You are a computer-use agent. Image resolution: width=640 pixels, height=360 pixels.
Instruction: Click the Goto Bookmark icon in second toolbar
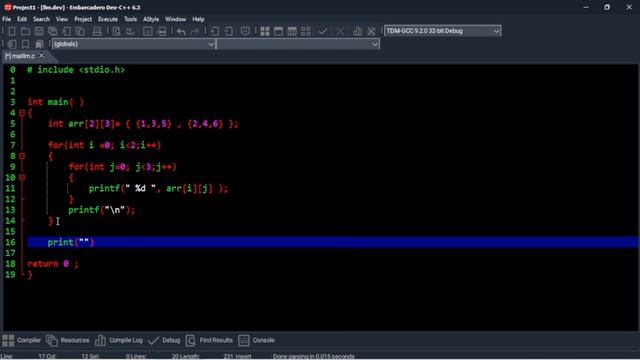point(39,44)
